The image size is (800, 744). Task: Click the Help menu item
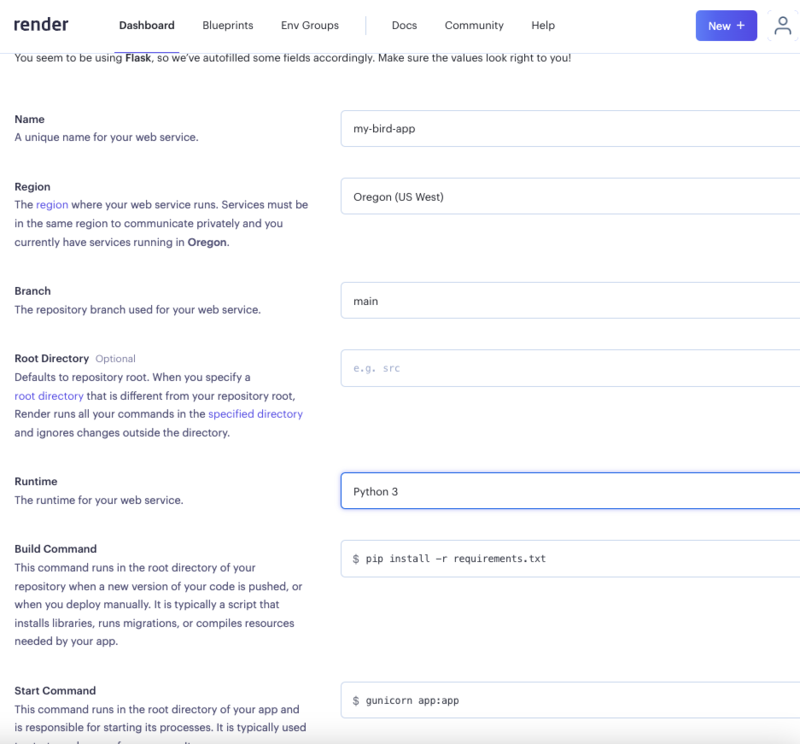click(x=543, y=26)
